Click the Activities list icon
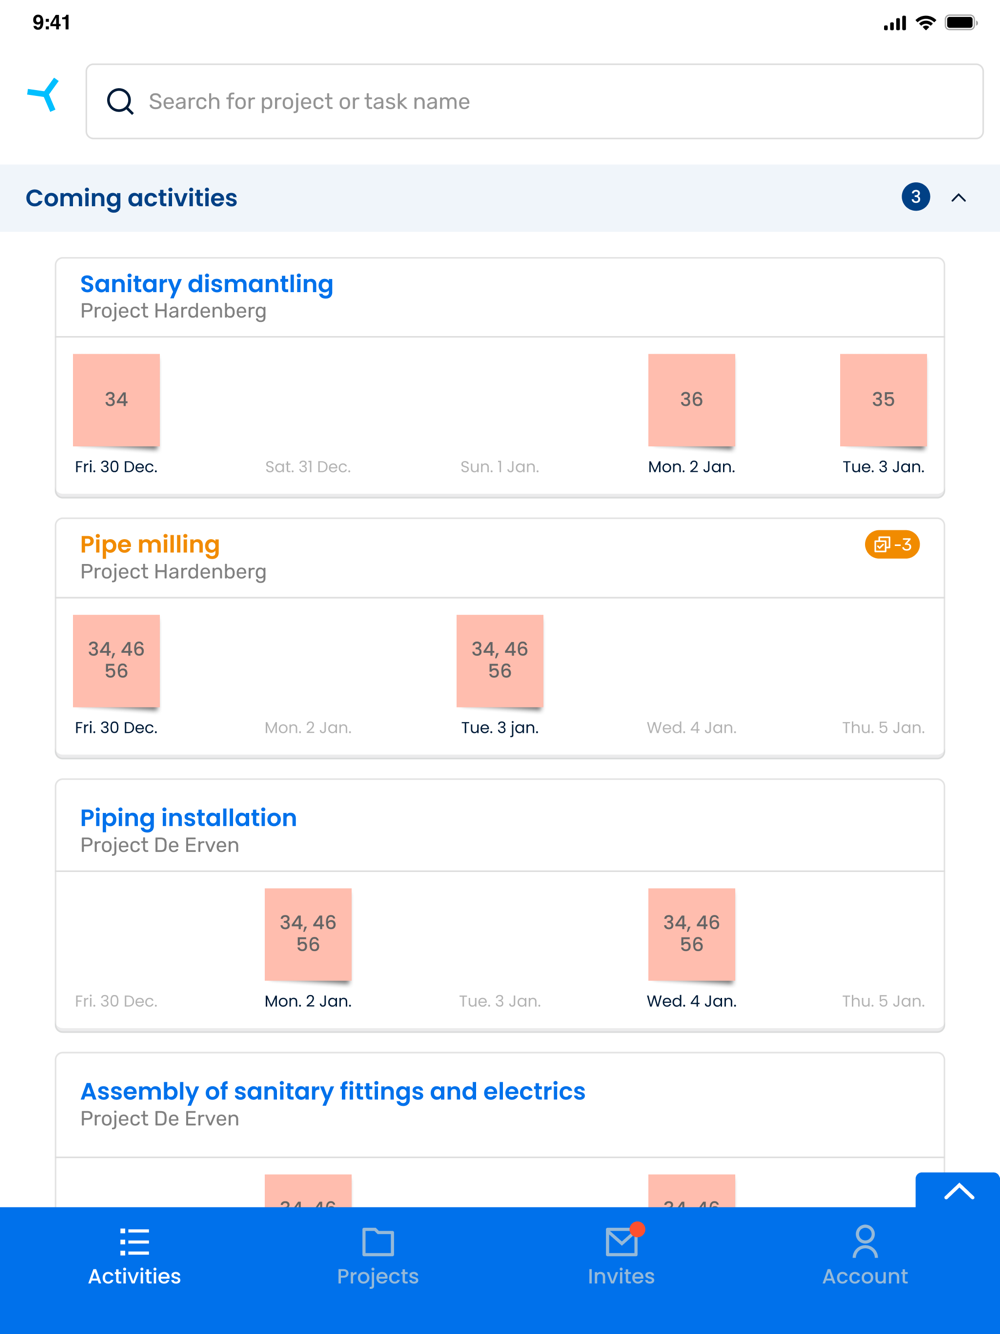Image resolution: width=1000 pixels, height=1334 pixels. coord(134,1242)
